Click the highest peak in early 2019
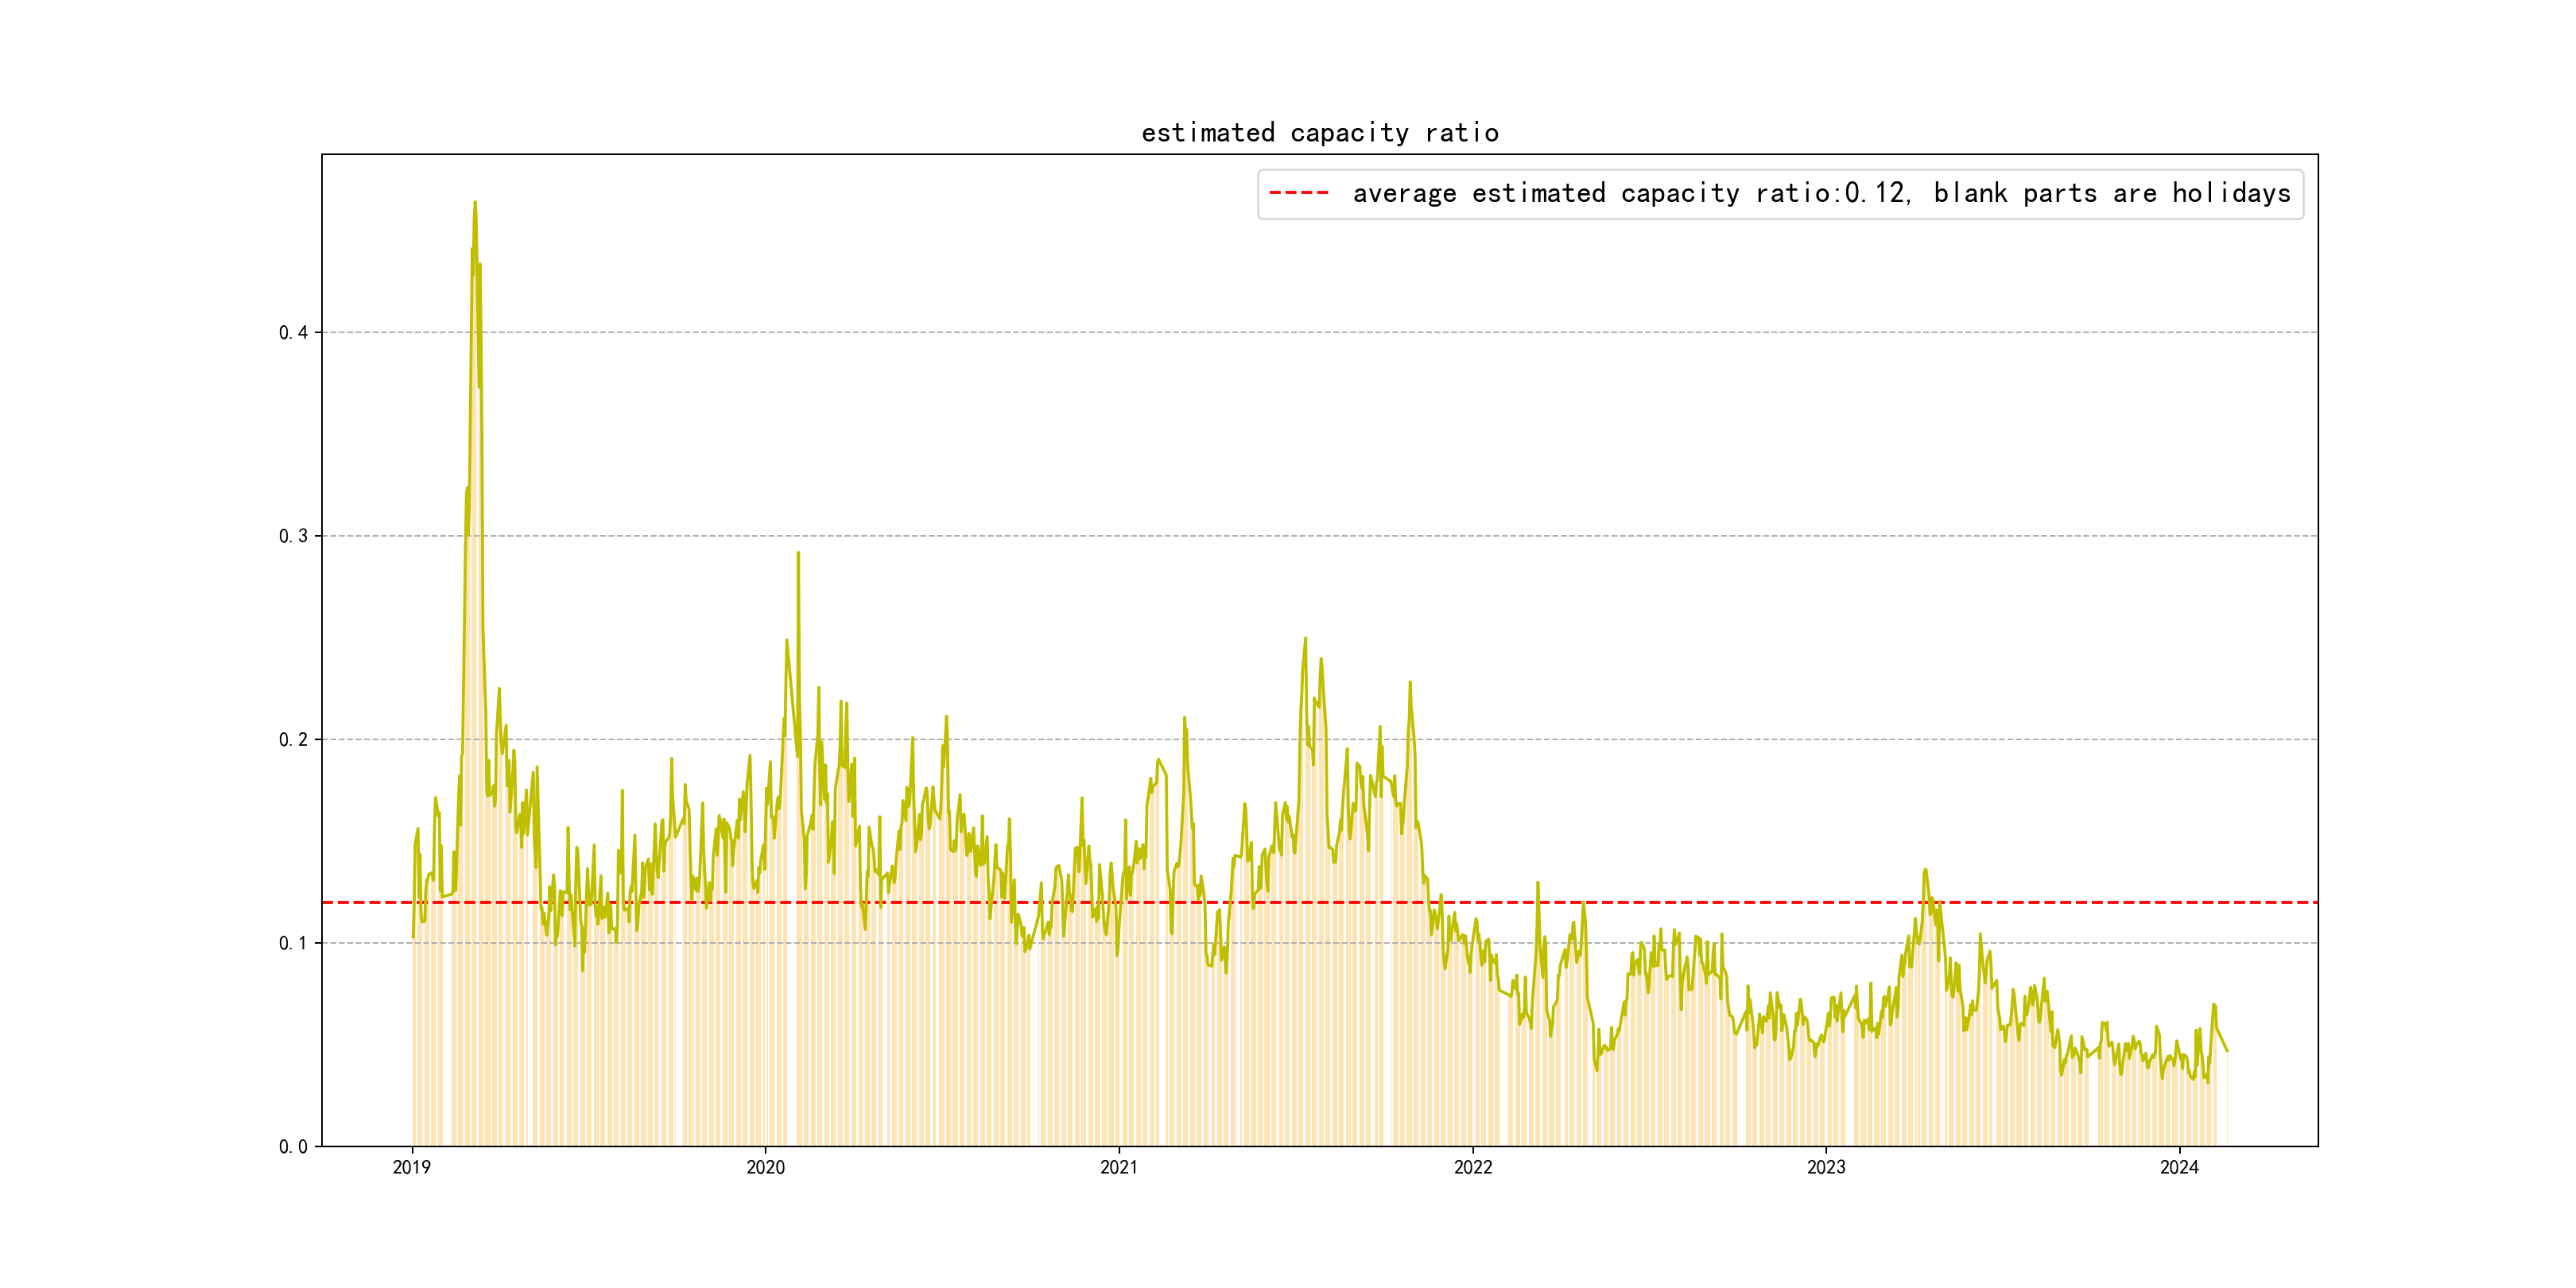 coord(475,203)
